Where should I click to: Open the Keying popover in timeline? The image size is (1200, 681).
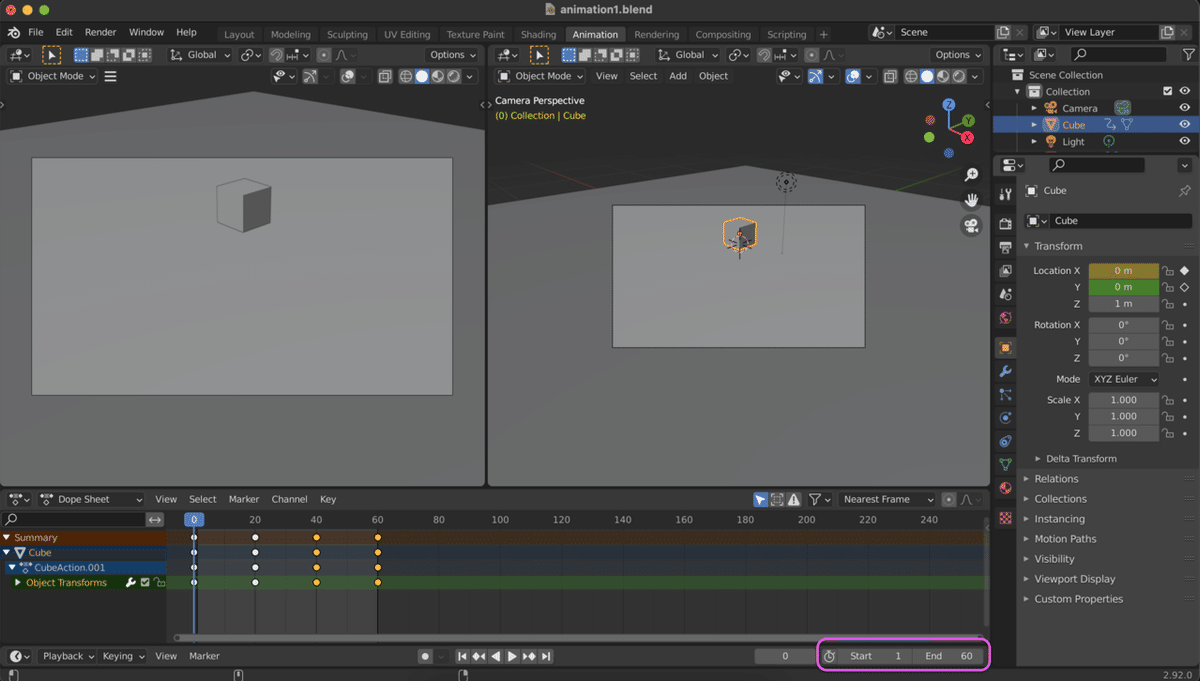[123, 656]
